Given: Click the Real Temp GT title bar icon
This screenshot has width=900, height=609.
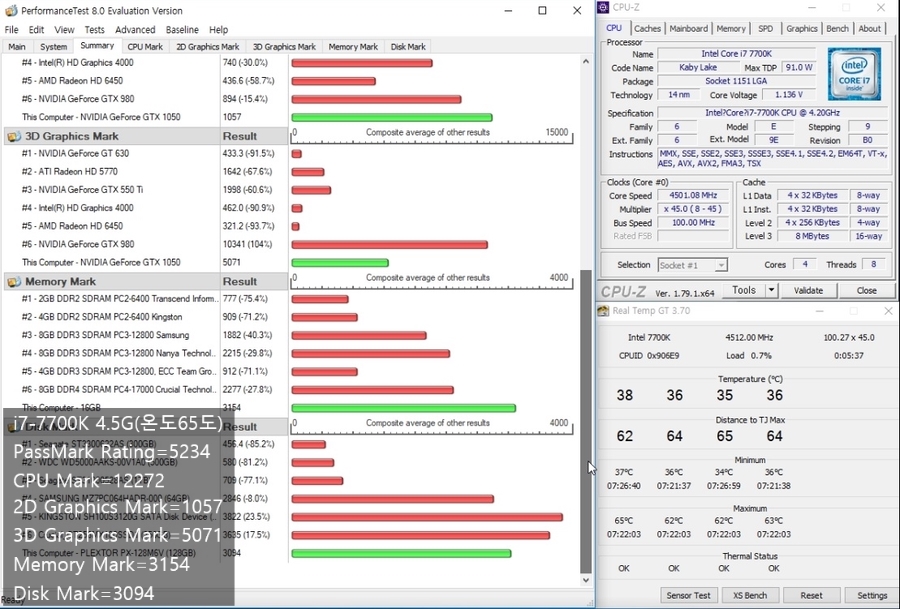Looking at the screenshot, I should (x=603, y=311).
